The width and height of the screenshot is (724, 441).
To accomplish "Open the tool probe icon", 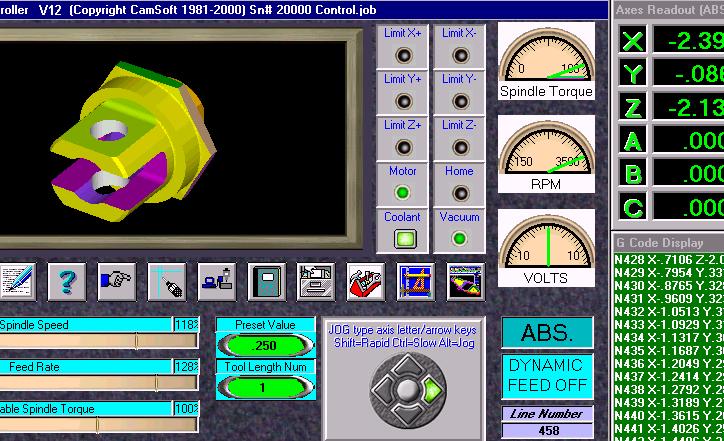I will click(167, 281).
